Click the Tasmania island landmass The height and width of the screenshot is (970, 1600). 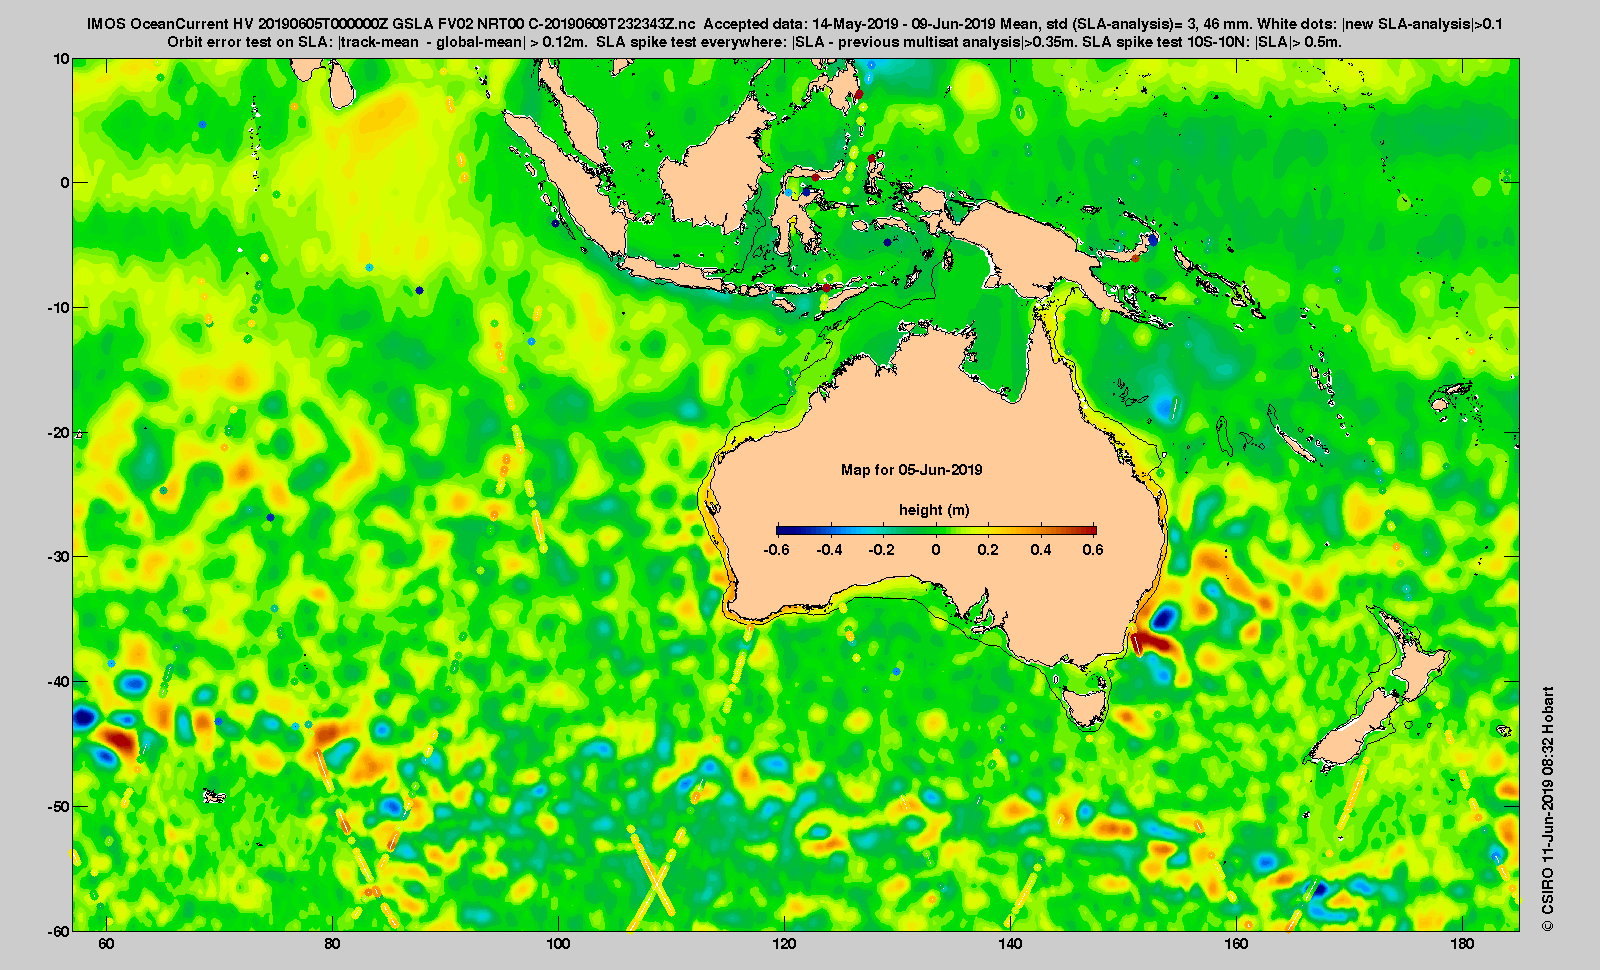[1086, 704]
